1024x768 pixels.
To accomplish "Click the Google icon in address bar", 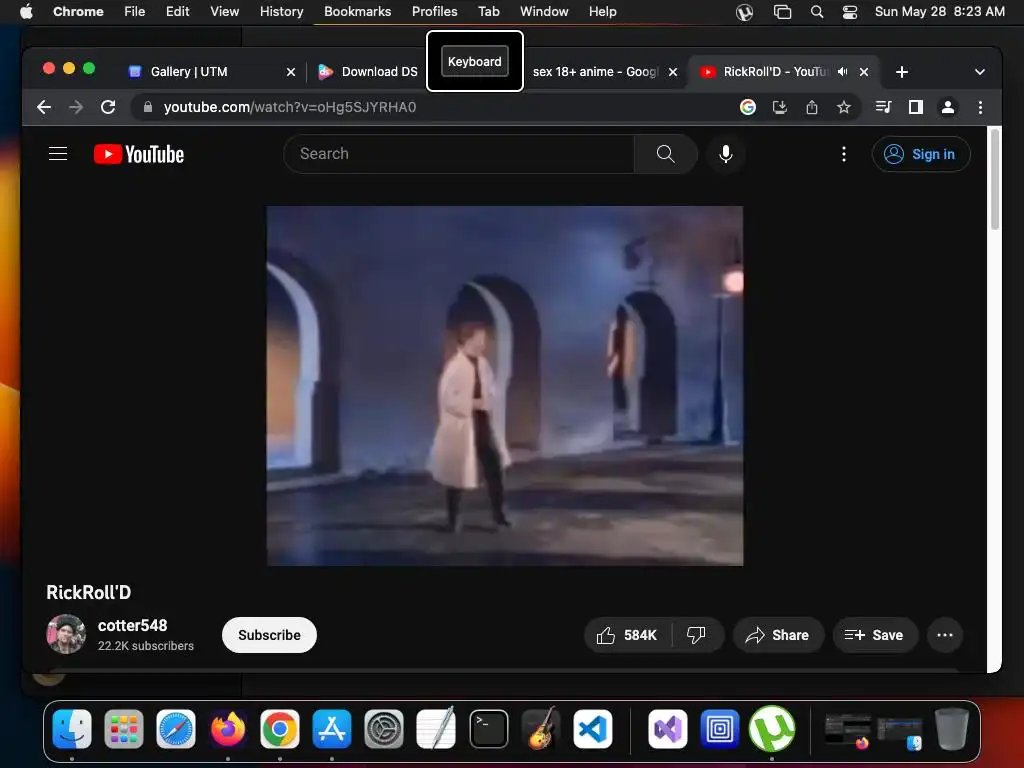I will (x=748, y=107).
